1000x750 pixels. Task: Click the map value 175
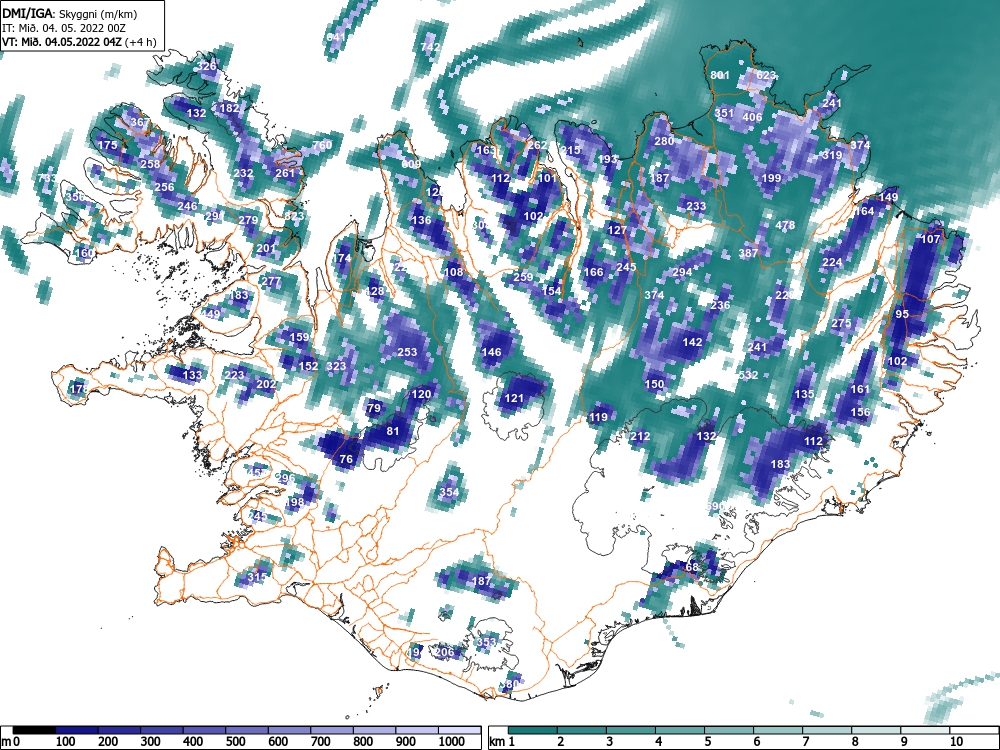pos(107,145)
